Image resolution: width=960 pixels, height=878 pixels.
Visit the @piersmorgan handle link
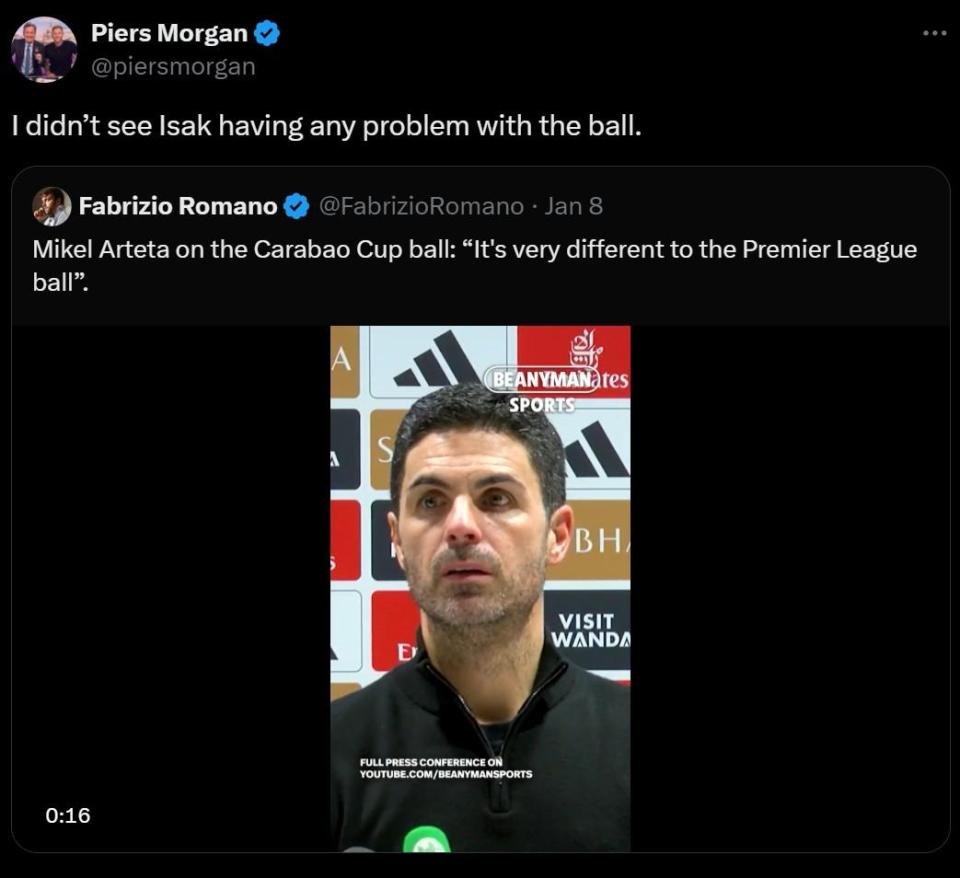(x=173, y=66)
